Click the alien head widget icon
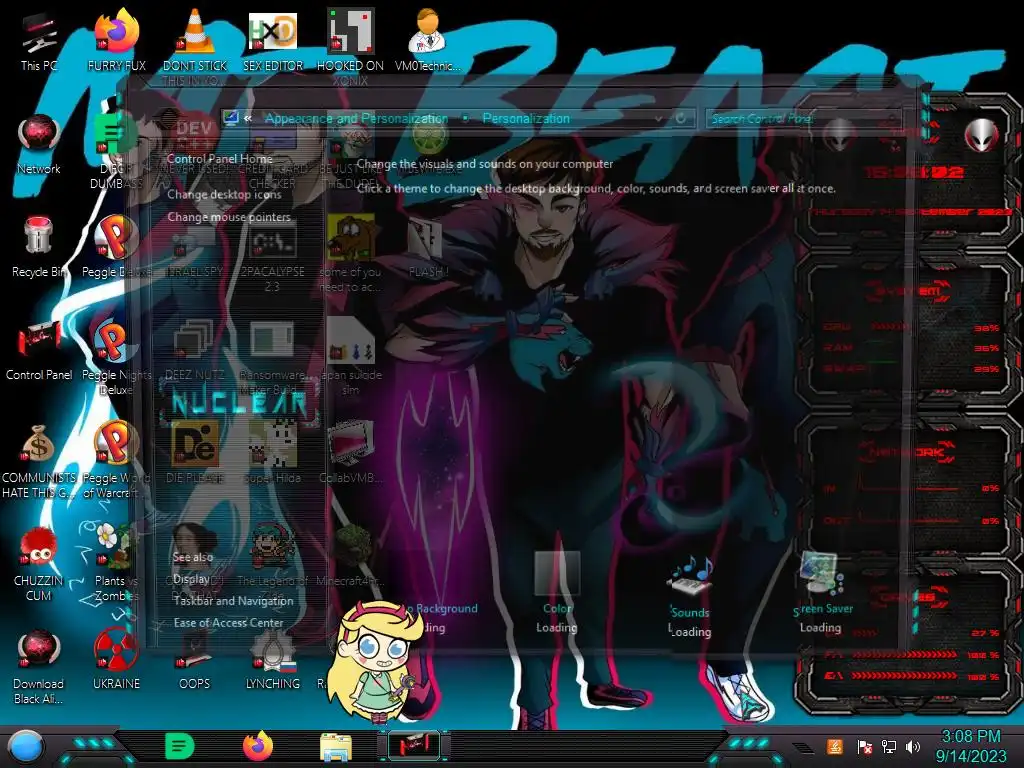The width and height of the screenshot is (1024, 768). [982, 135]
